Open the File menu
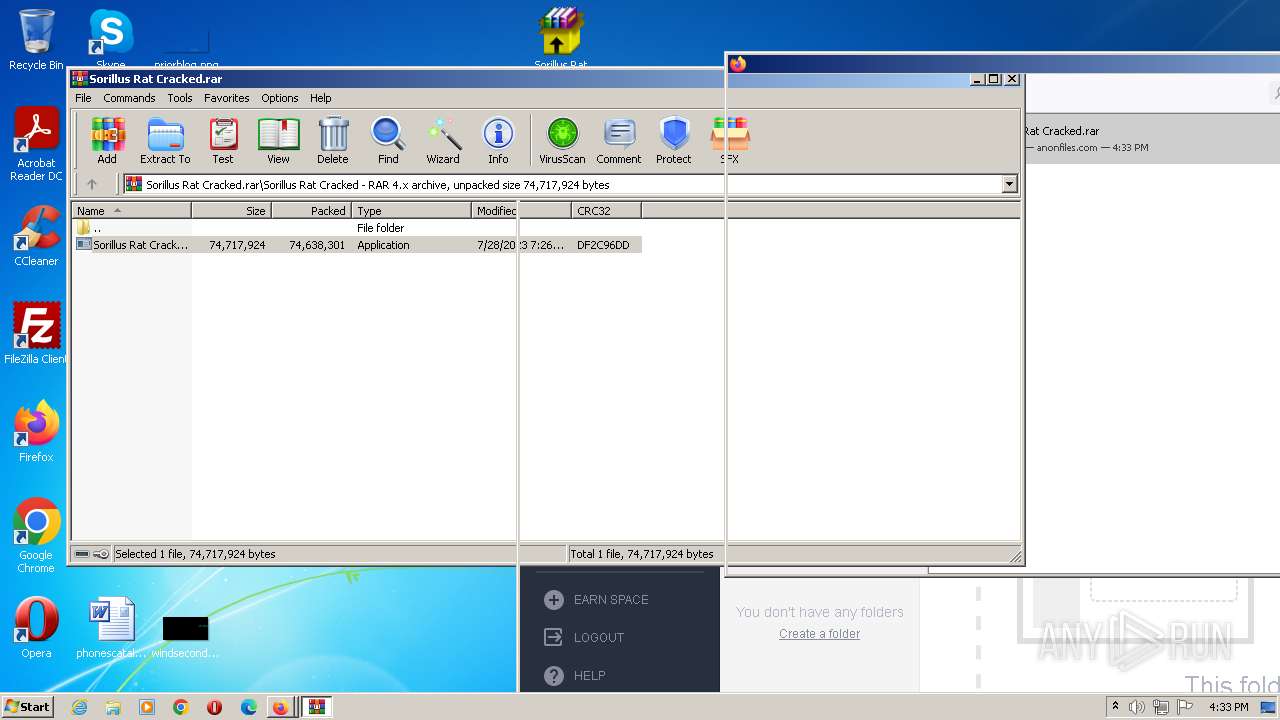The image size is (1280, 720). [x=83, y=98]
